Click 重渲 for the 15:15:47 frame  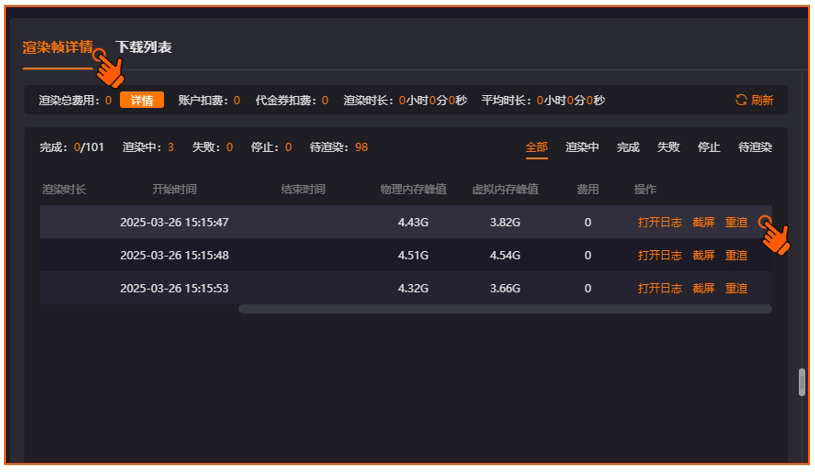pos(736,222)
